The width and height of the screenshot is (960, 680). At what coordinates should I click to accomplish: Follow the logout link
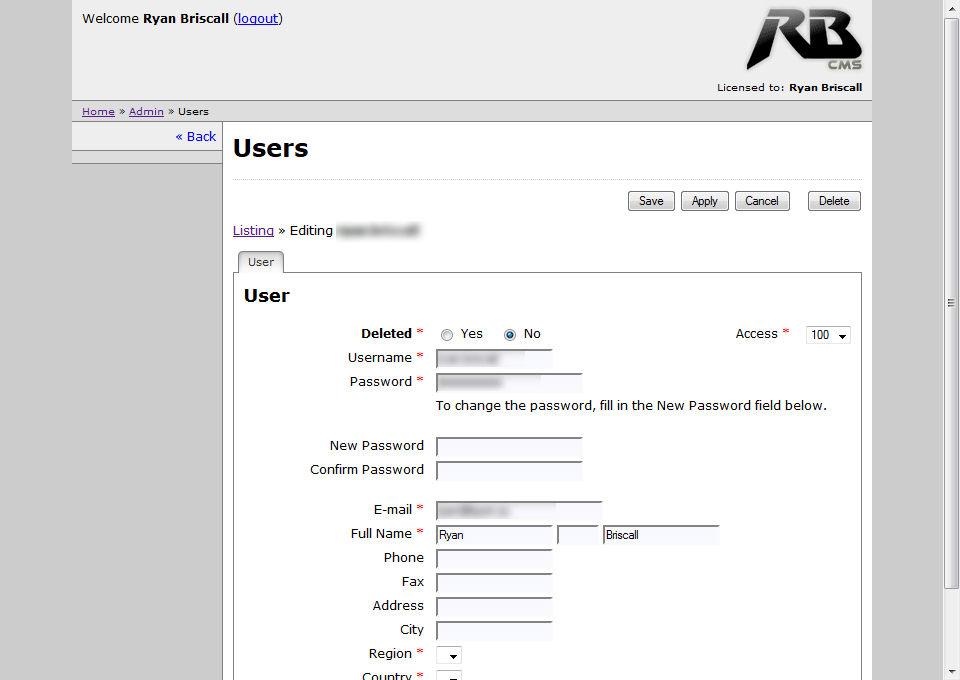[258, 18]
